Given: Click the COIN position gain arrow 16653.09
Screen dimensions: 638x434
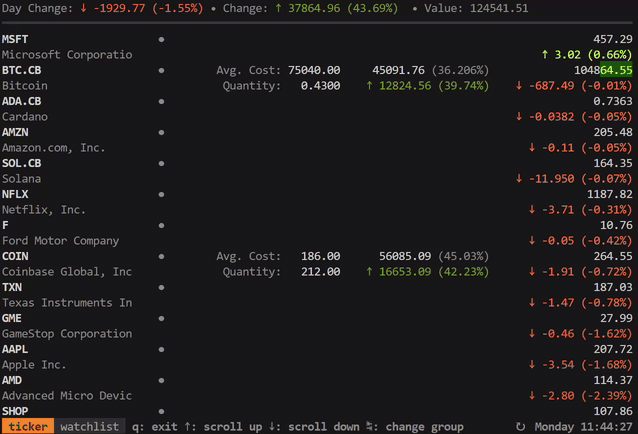Looking at the screenshot, I should (369, 272).
